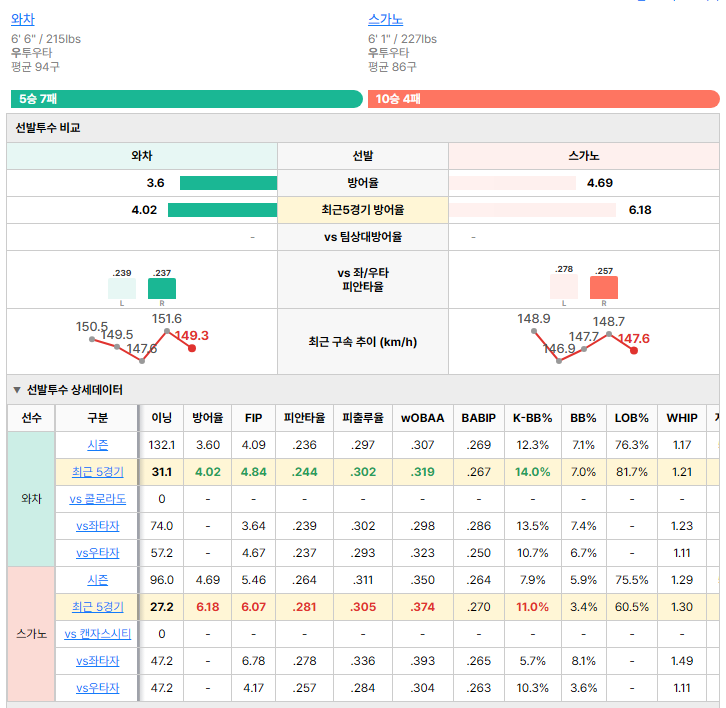
Task: Click the 이닝 column header
Action: click(x=162, y=418)
